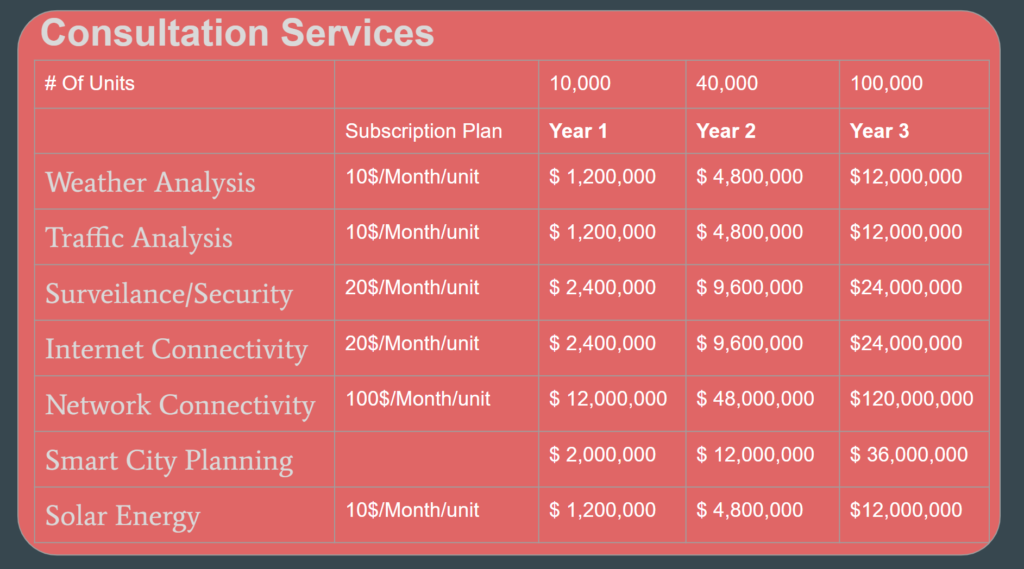Select the Internet Connectivity row label

pyautogui.click(x=176, y=349)
